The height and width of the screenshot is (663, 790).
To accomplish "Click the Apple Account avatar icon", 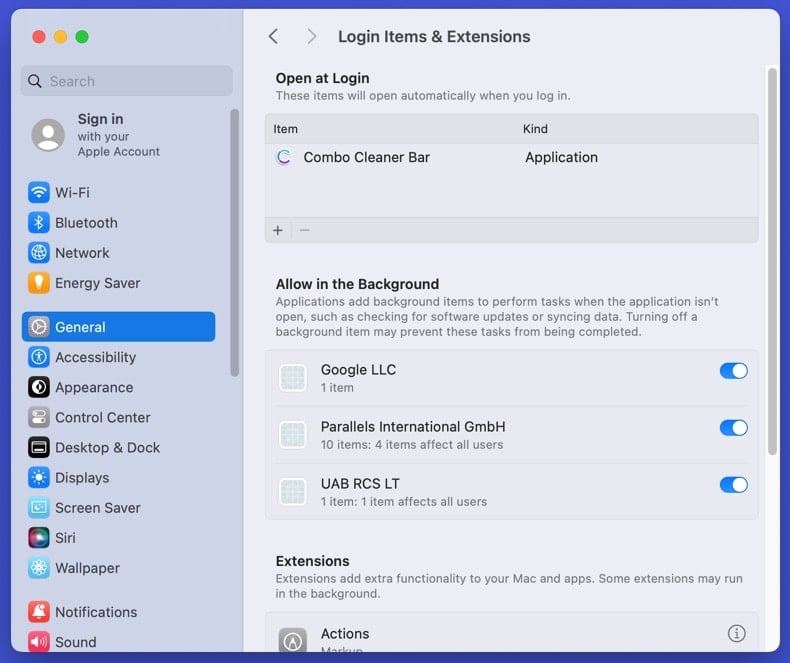I will [x=48, y=135].
